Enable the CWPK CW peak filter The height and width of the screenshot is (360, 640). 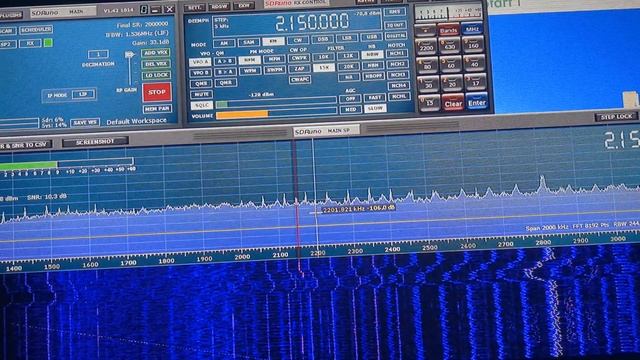tap(299, 58)
